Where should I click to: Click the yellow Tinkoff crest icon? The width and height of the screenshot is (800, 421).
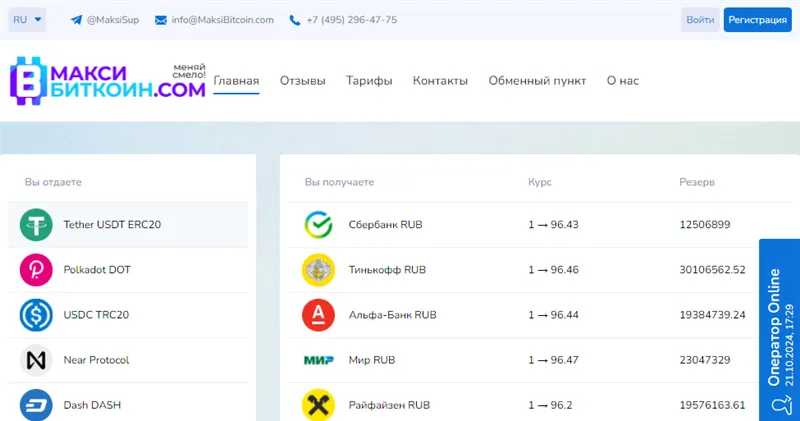coord(318,269)
